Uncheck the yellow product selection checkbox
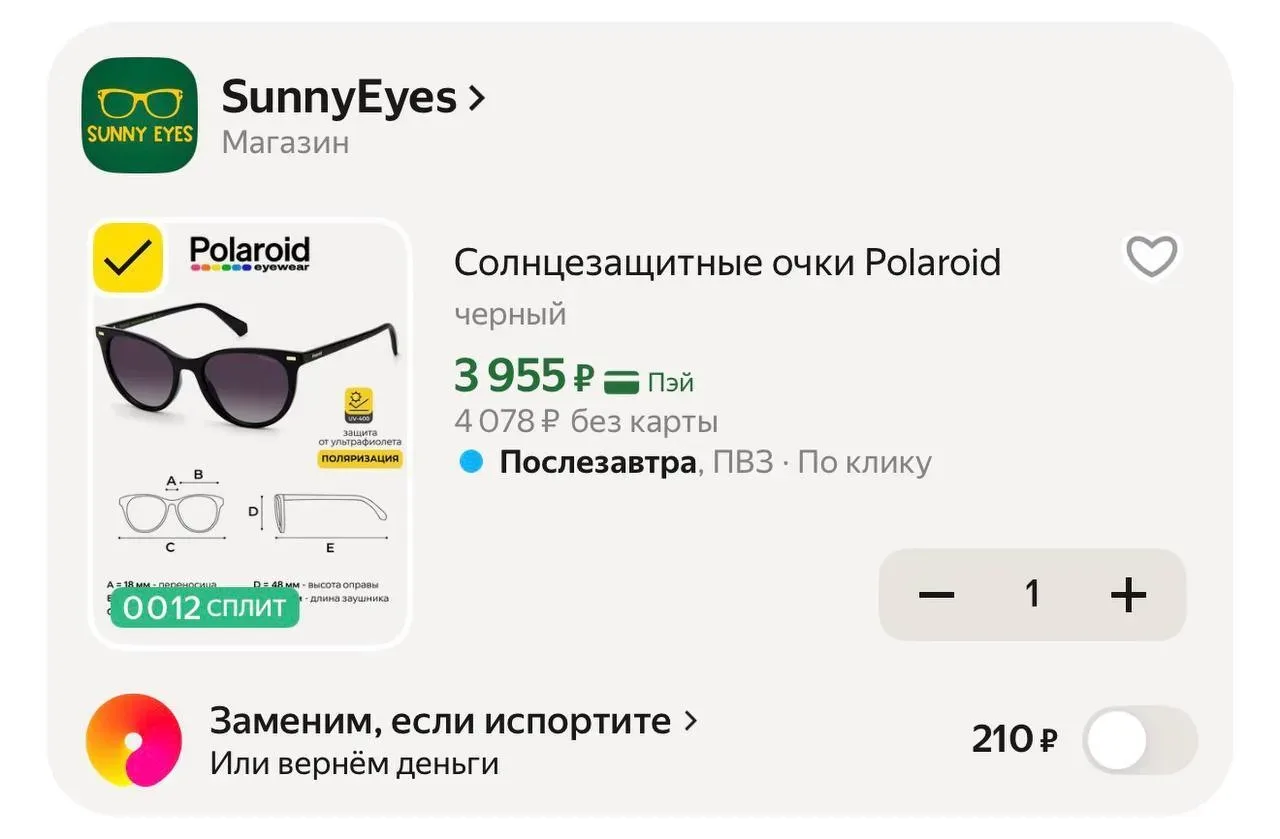The width and height of the screenshot is (1280, 839). (x=128, y=258)
